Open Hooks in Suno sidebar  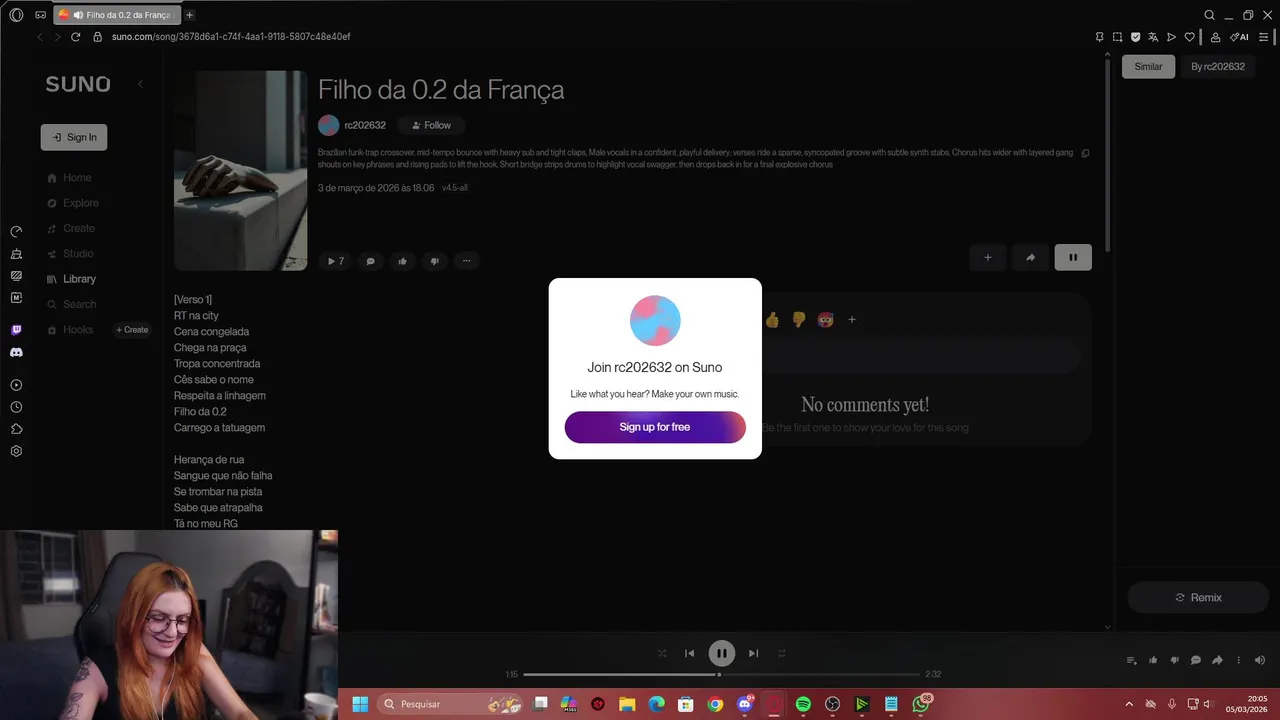[x=70, y=330]
